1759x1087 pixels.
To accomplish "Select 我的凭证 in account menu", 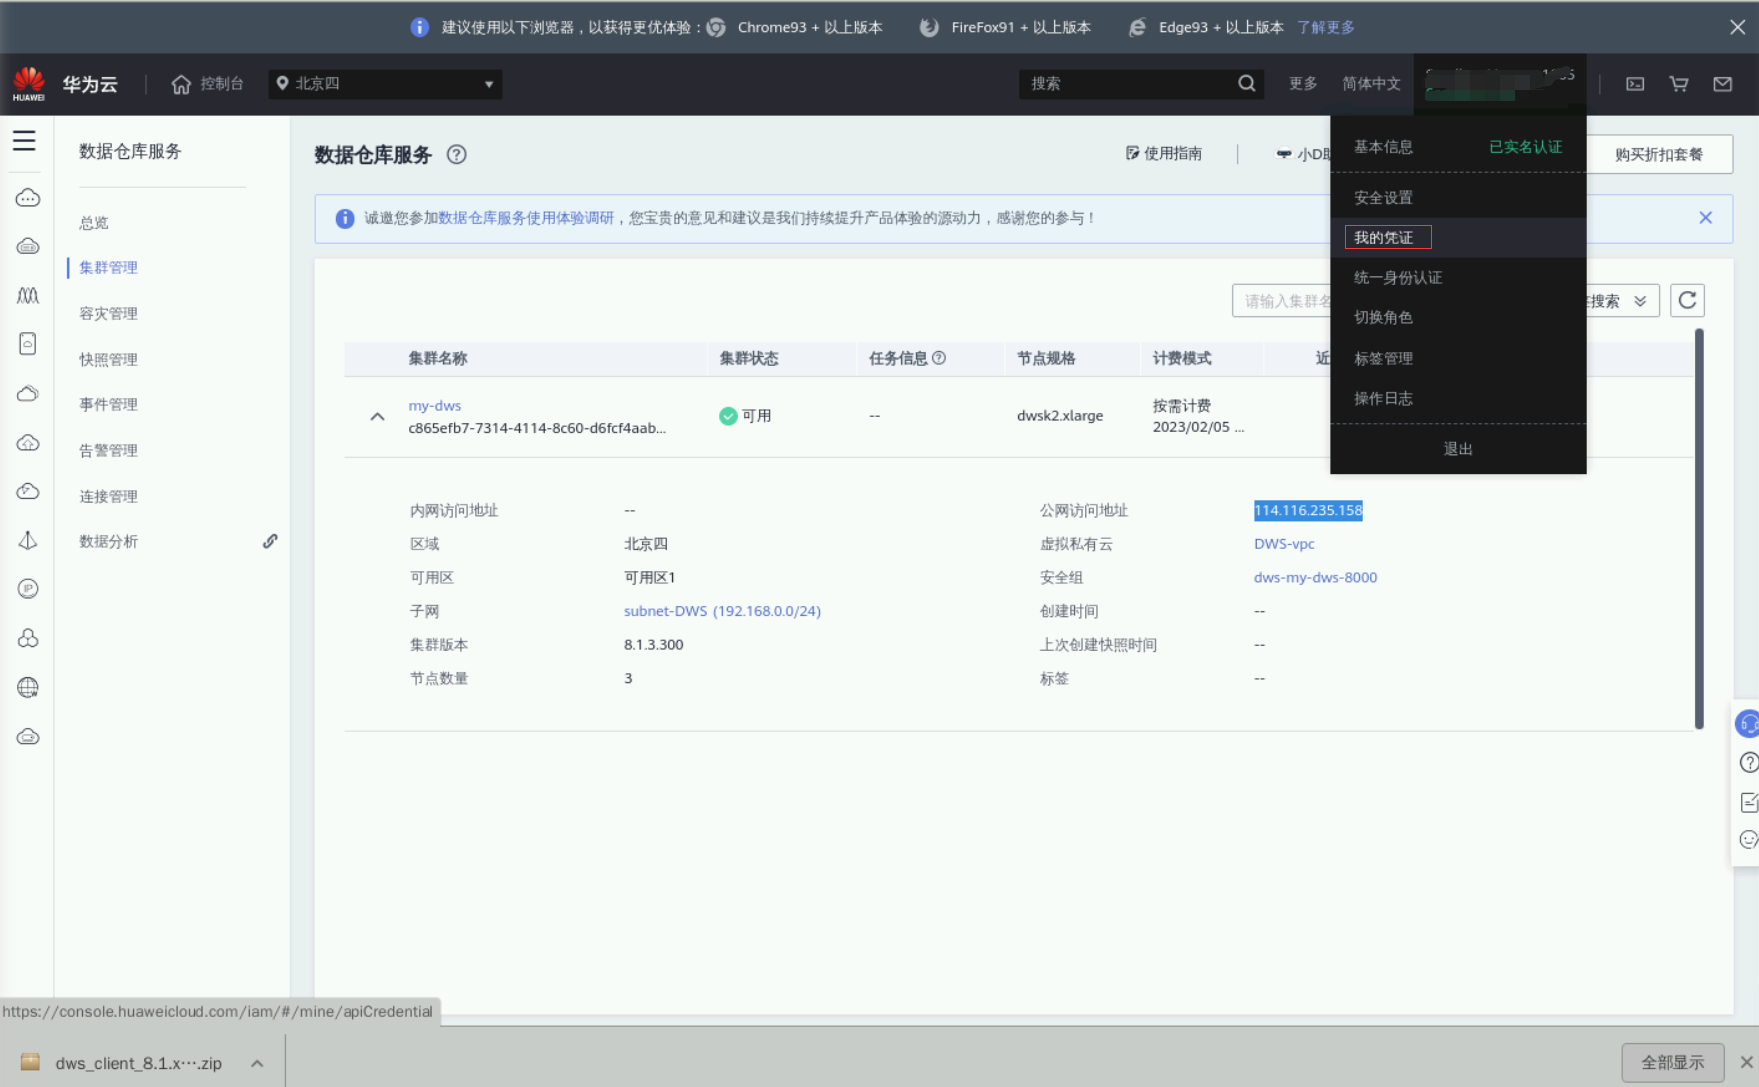I will point(1383,238).
